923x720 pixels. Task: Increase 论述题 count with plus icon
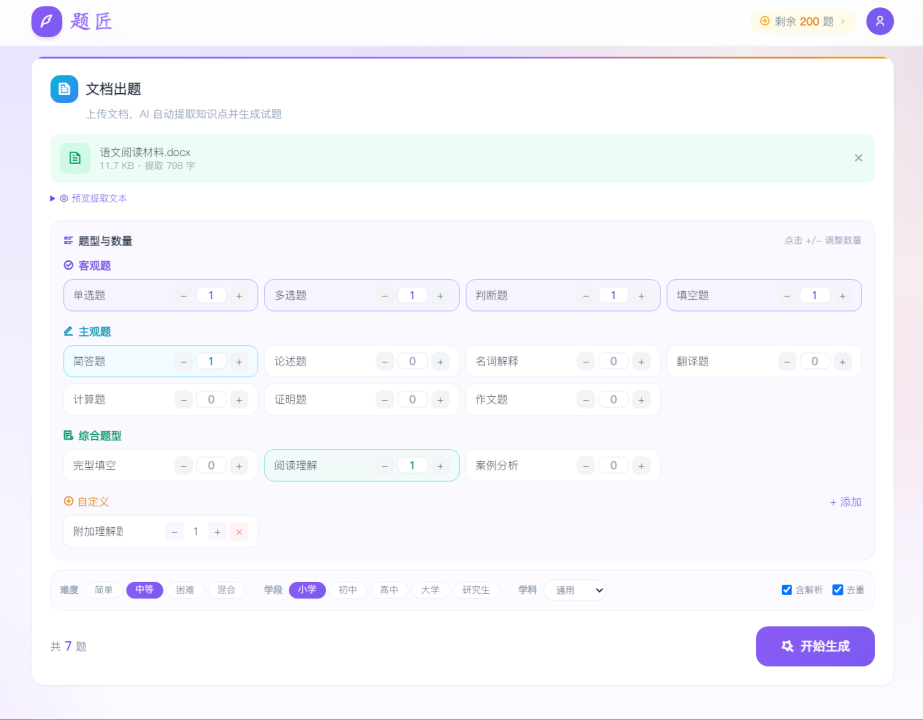pos(440,362)
